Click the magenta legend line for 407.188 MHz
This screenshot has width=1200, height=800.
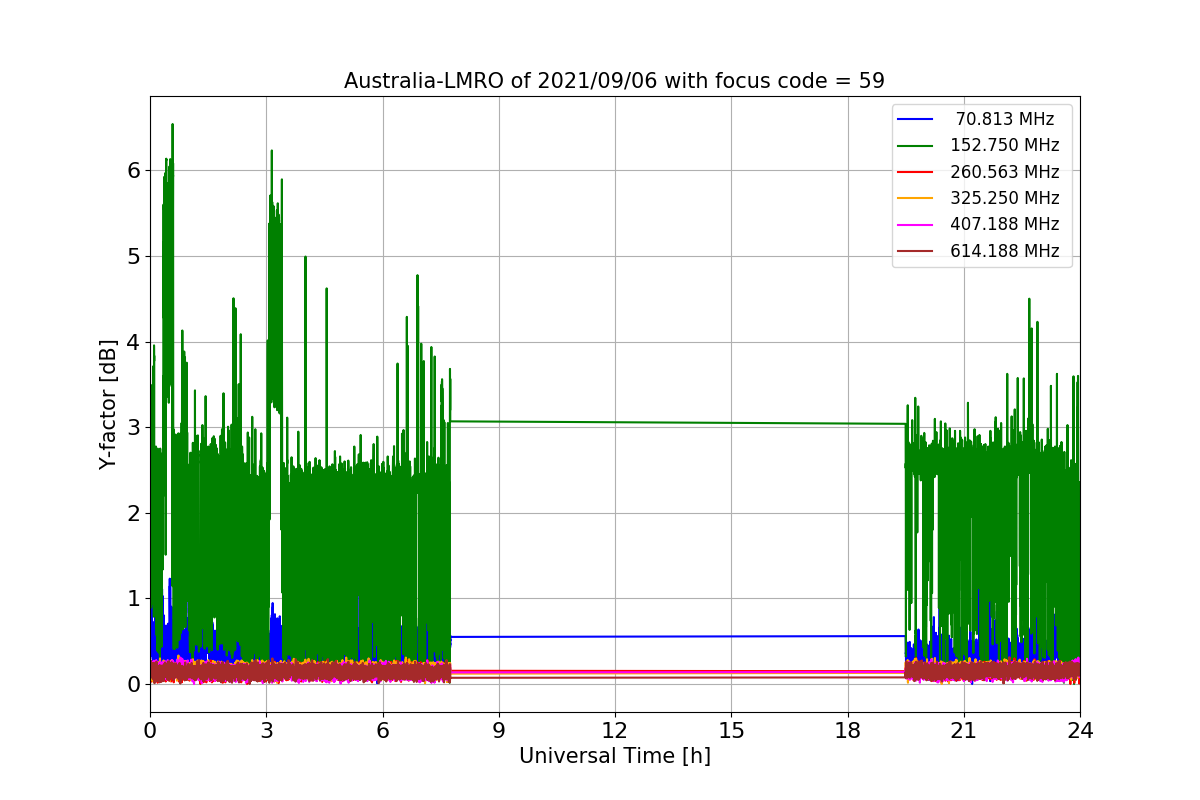tap(915, 225)
